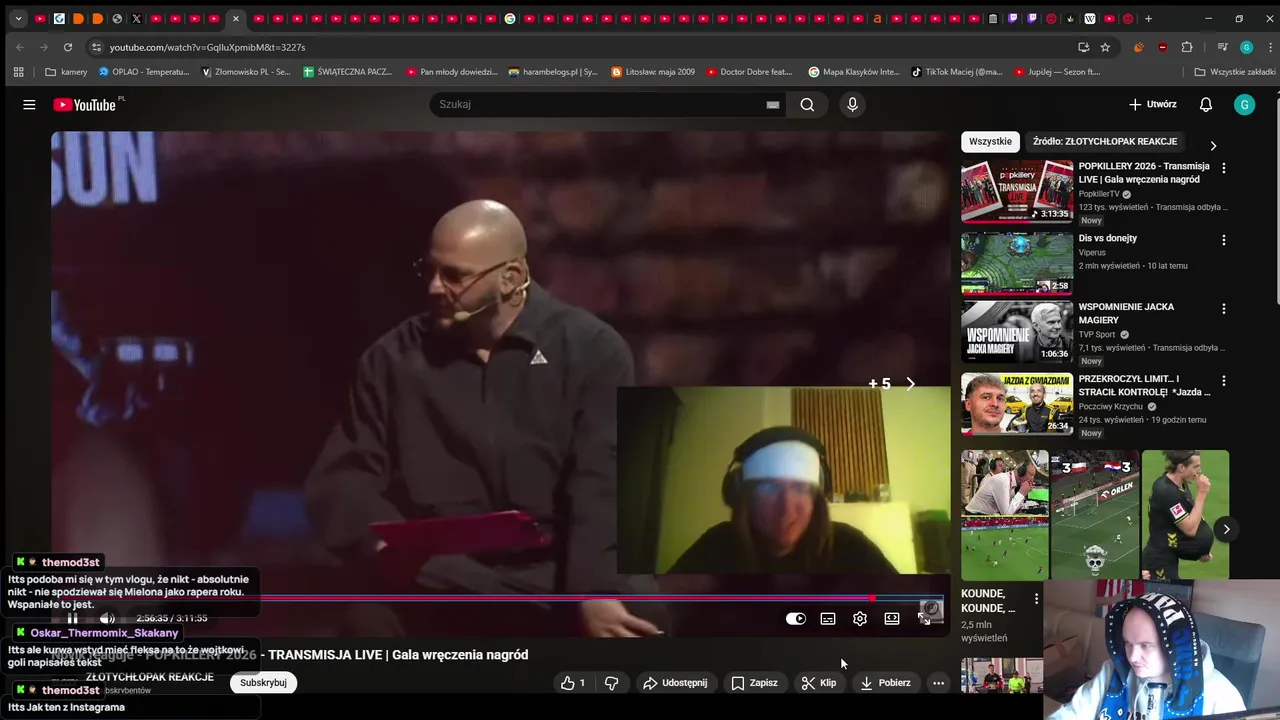Open options for POPKILLERY 2026 suggestion

tap(1223, 168)
